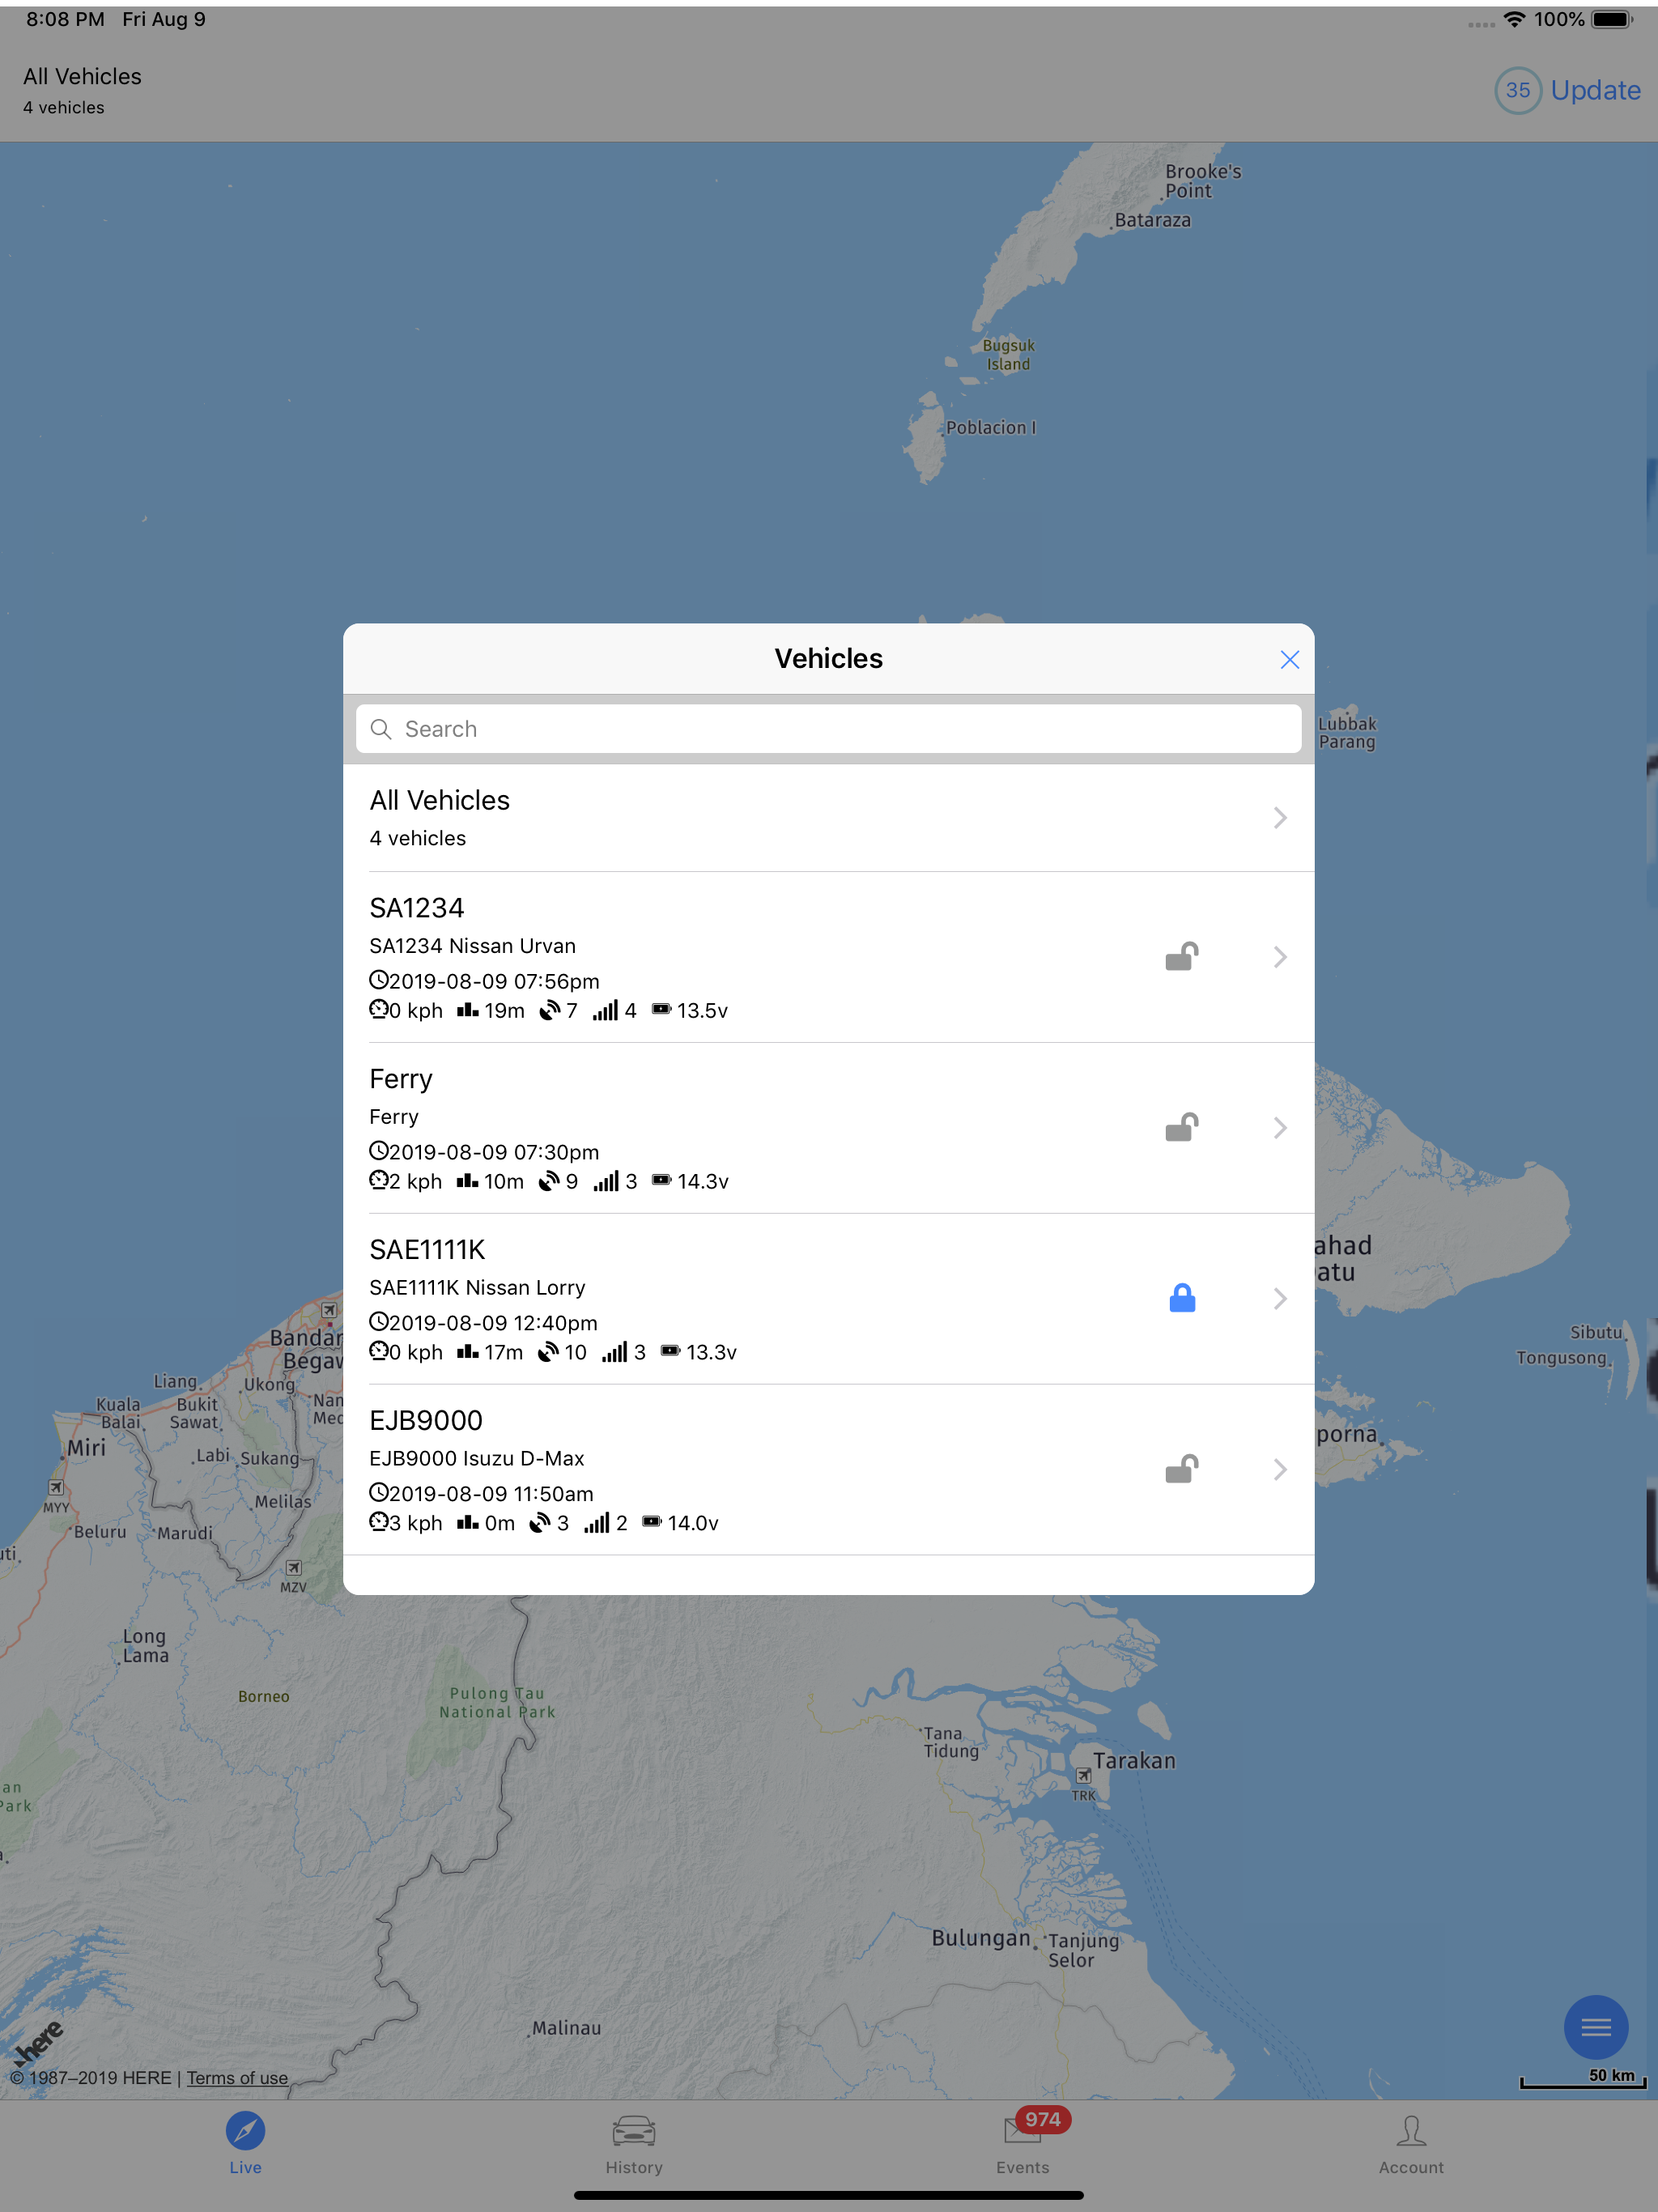Screen dimensions: 1658x2212
Task: Expand Ferry details chevron
Action: coord(1280,1128)
